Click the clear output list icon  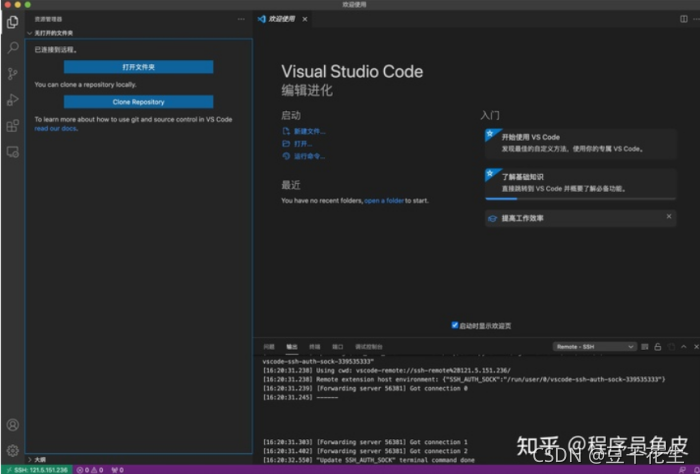coord(645,347)
